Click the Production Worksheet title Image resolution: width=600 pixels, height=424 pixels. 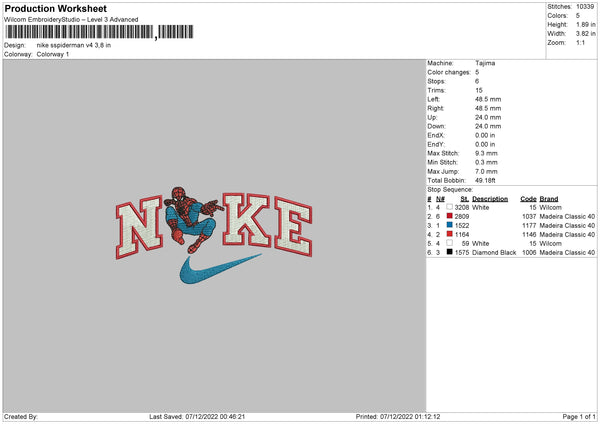pos(55,8)
